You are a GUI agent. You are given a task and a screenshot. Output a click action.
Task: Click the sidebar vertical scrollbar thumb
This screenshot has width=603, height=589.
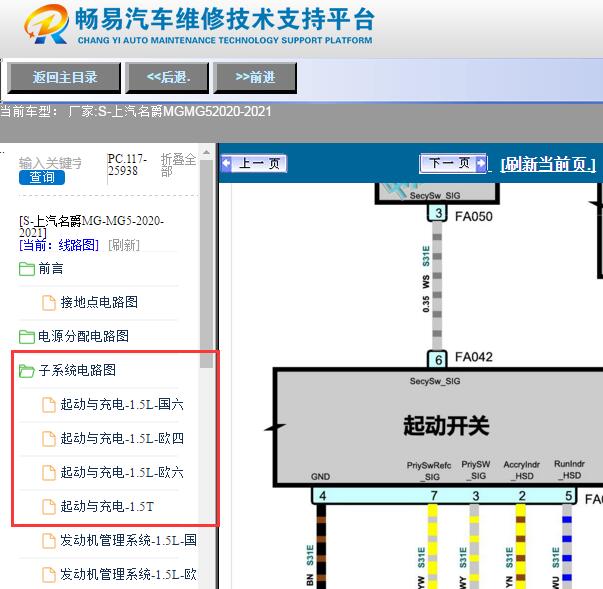[x=207, y=264]
